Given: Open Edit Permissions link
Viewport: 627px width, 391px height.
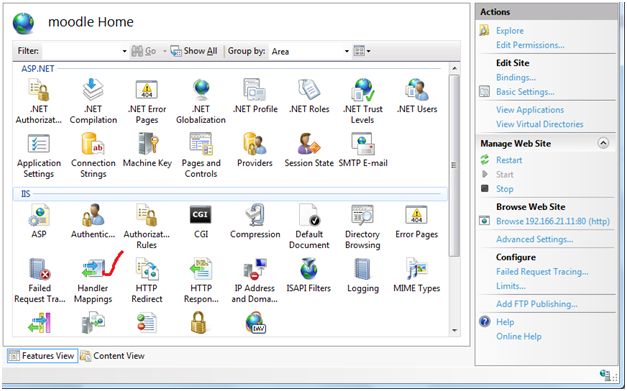Looking at the screenshot, I should [530, 45].
